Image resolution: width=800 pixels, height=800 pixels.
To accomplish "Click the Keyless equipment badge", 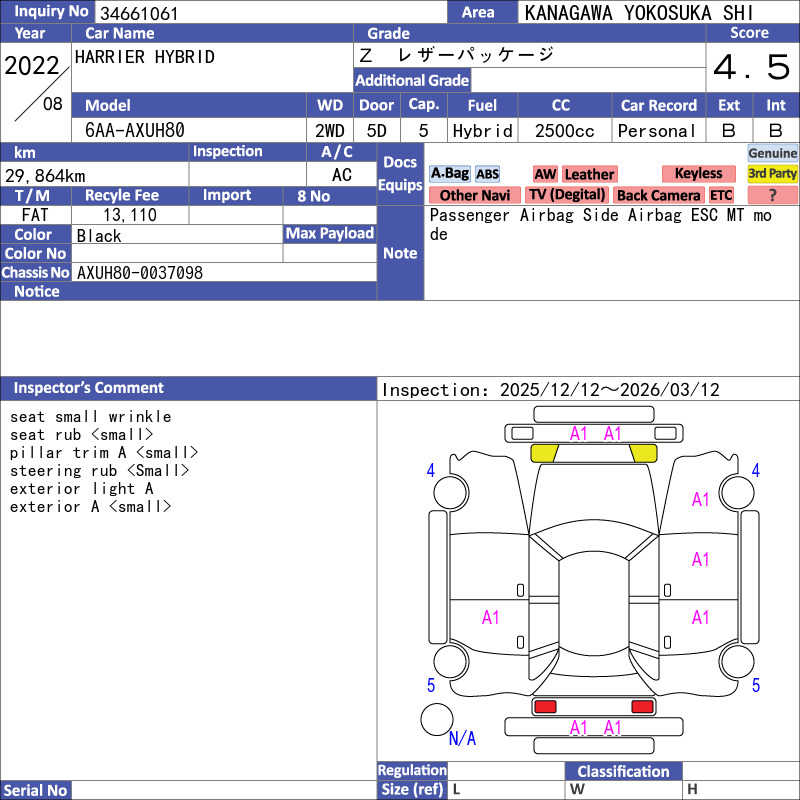I will point(698,174).
